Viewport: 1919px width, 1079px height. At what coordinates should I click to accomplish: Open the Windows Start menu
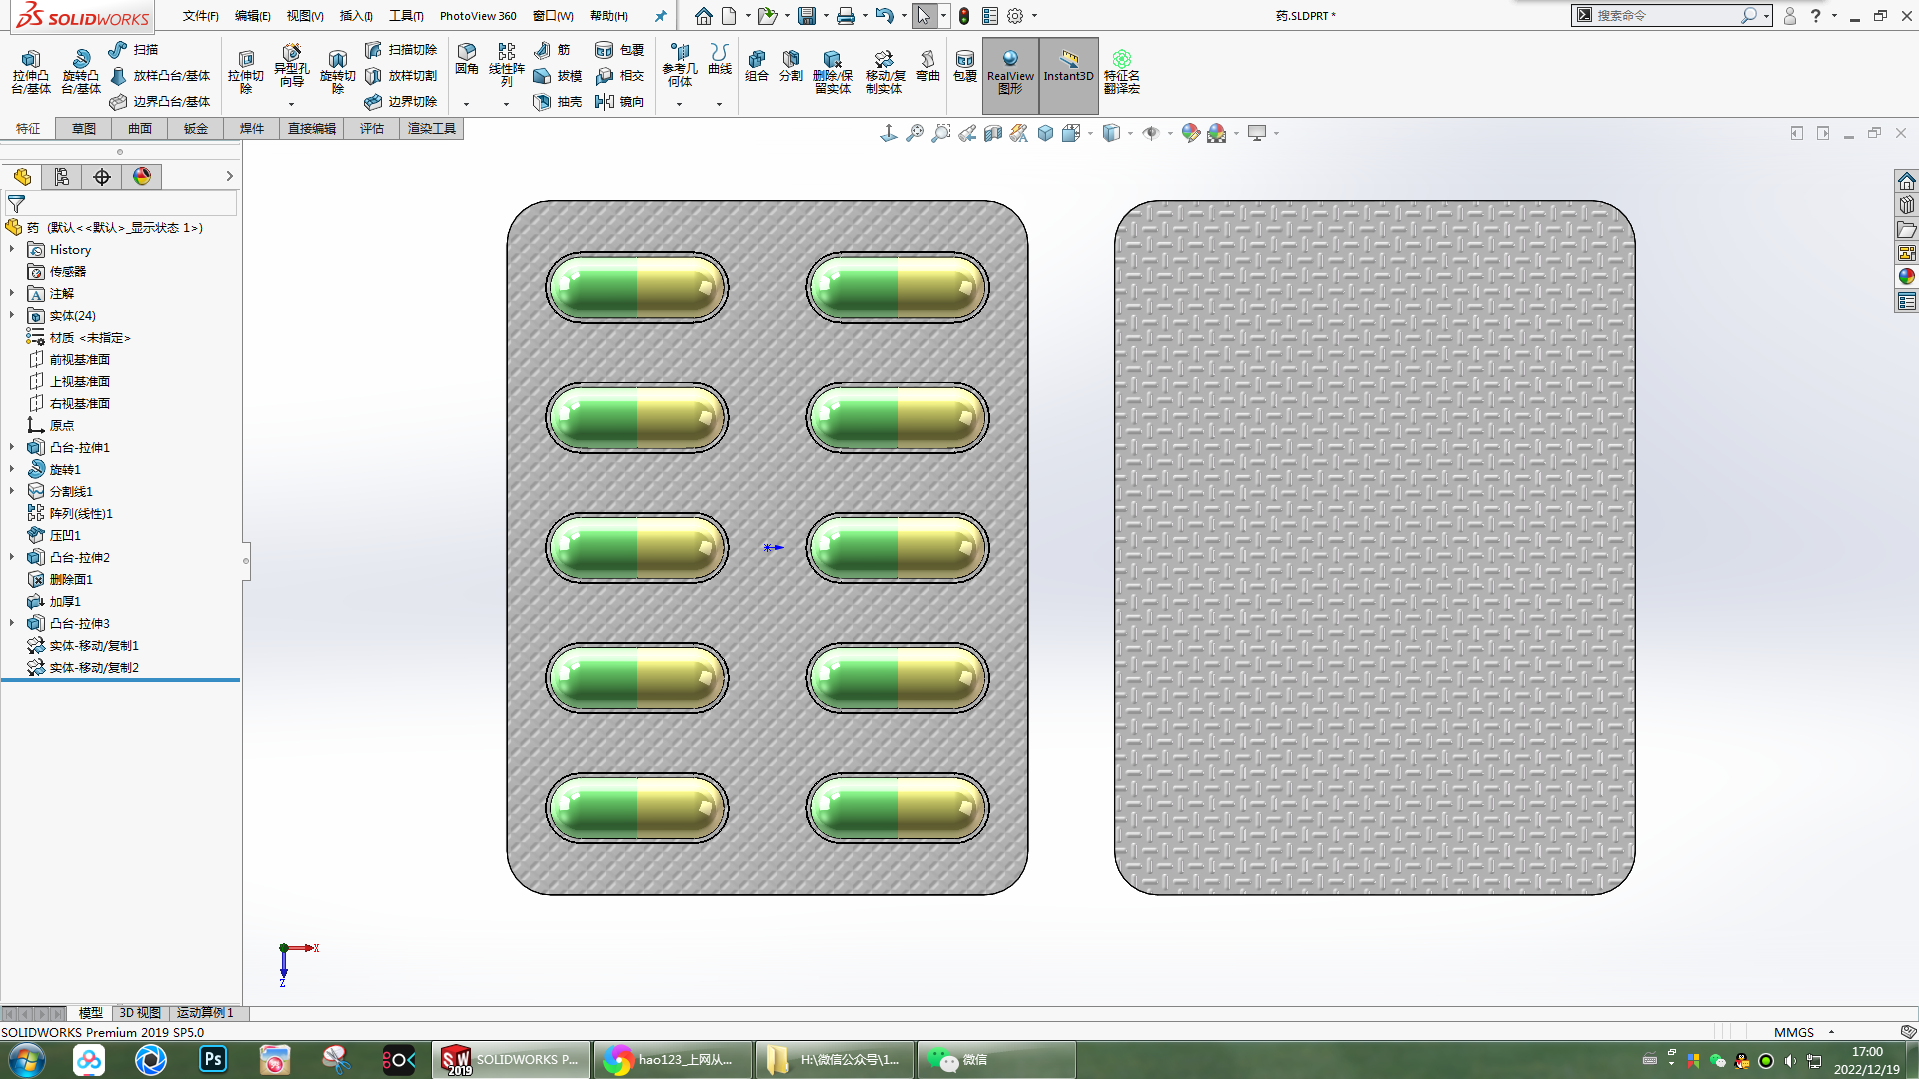(27, 1059)
